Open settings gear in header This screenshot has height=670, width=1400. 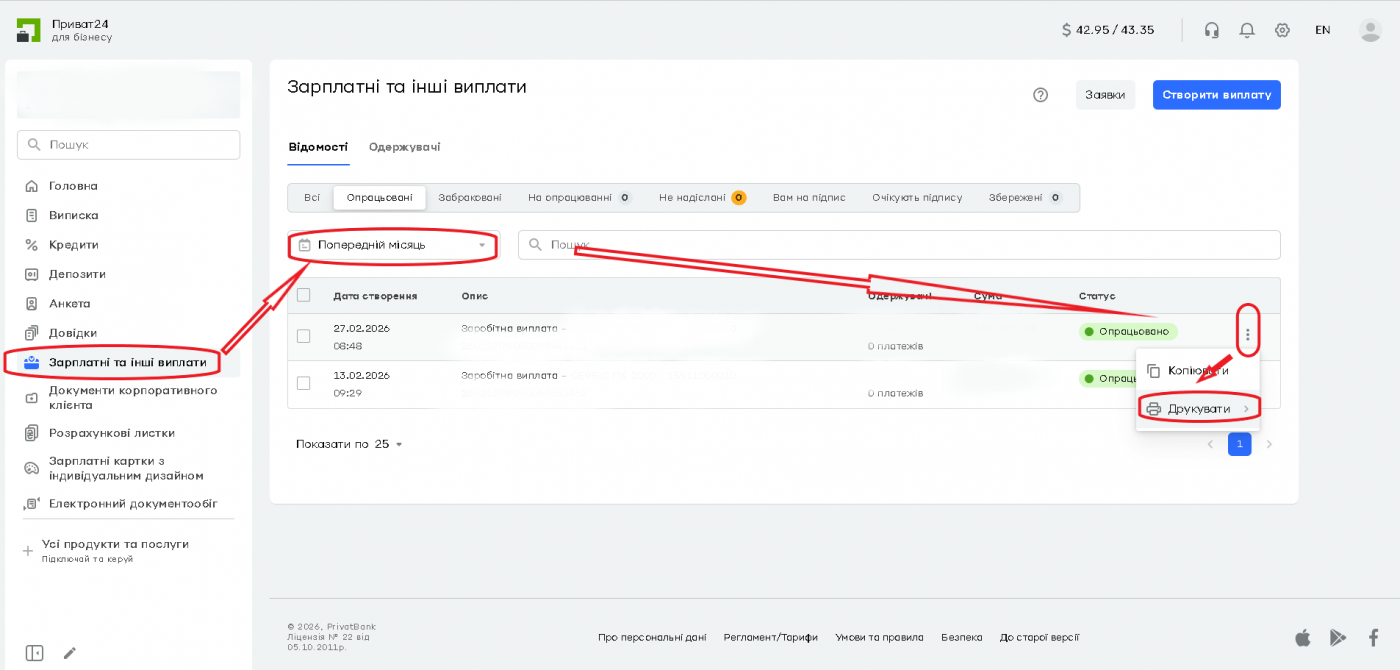[x=1282, y=30]
